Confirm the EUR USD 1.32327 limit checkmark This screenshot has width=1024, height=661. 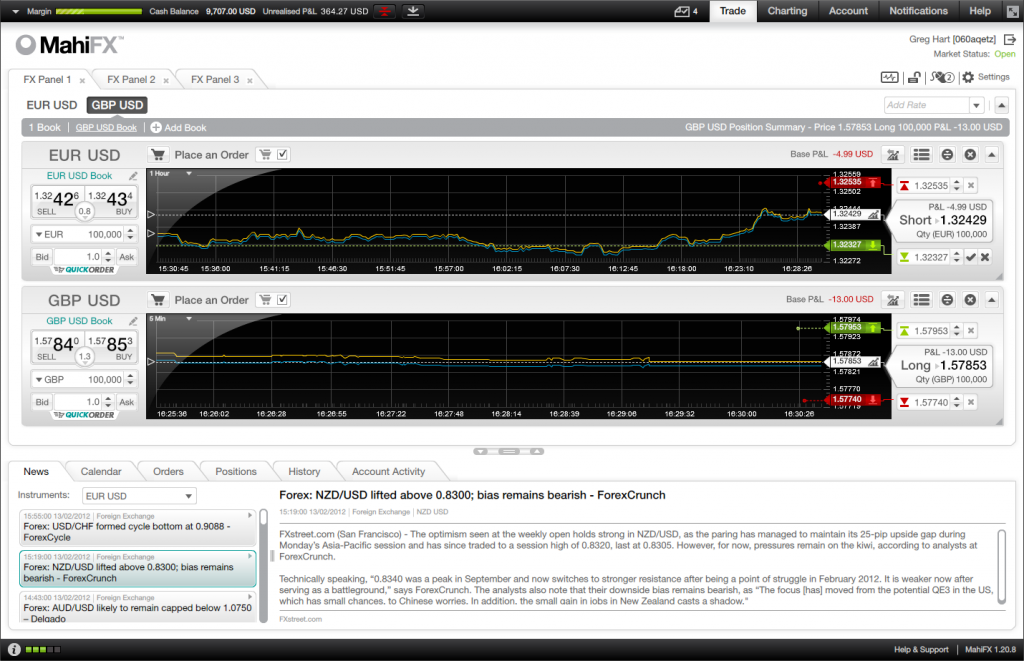(x=971, y=258)
